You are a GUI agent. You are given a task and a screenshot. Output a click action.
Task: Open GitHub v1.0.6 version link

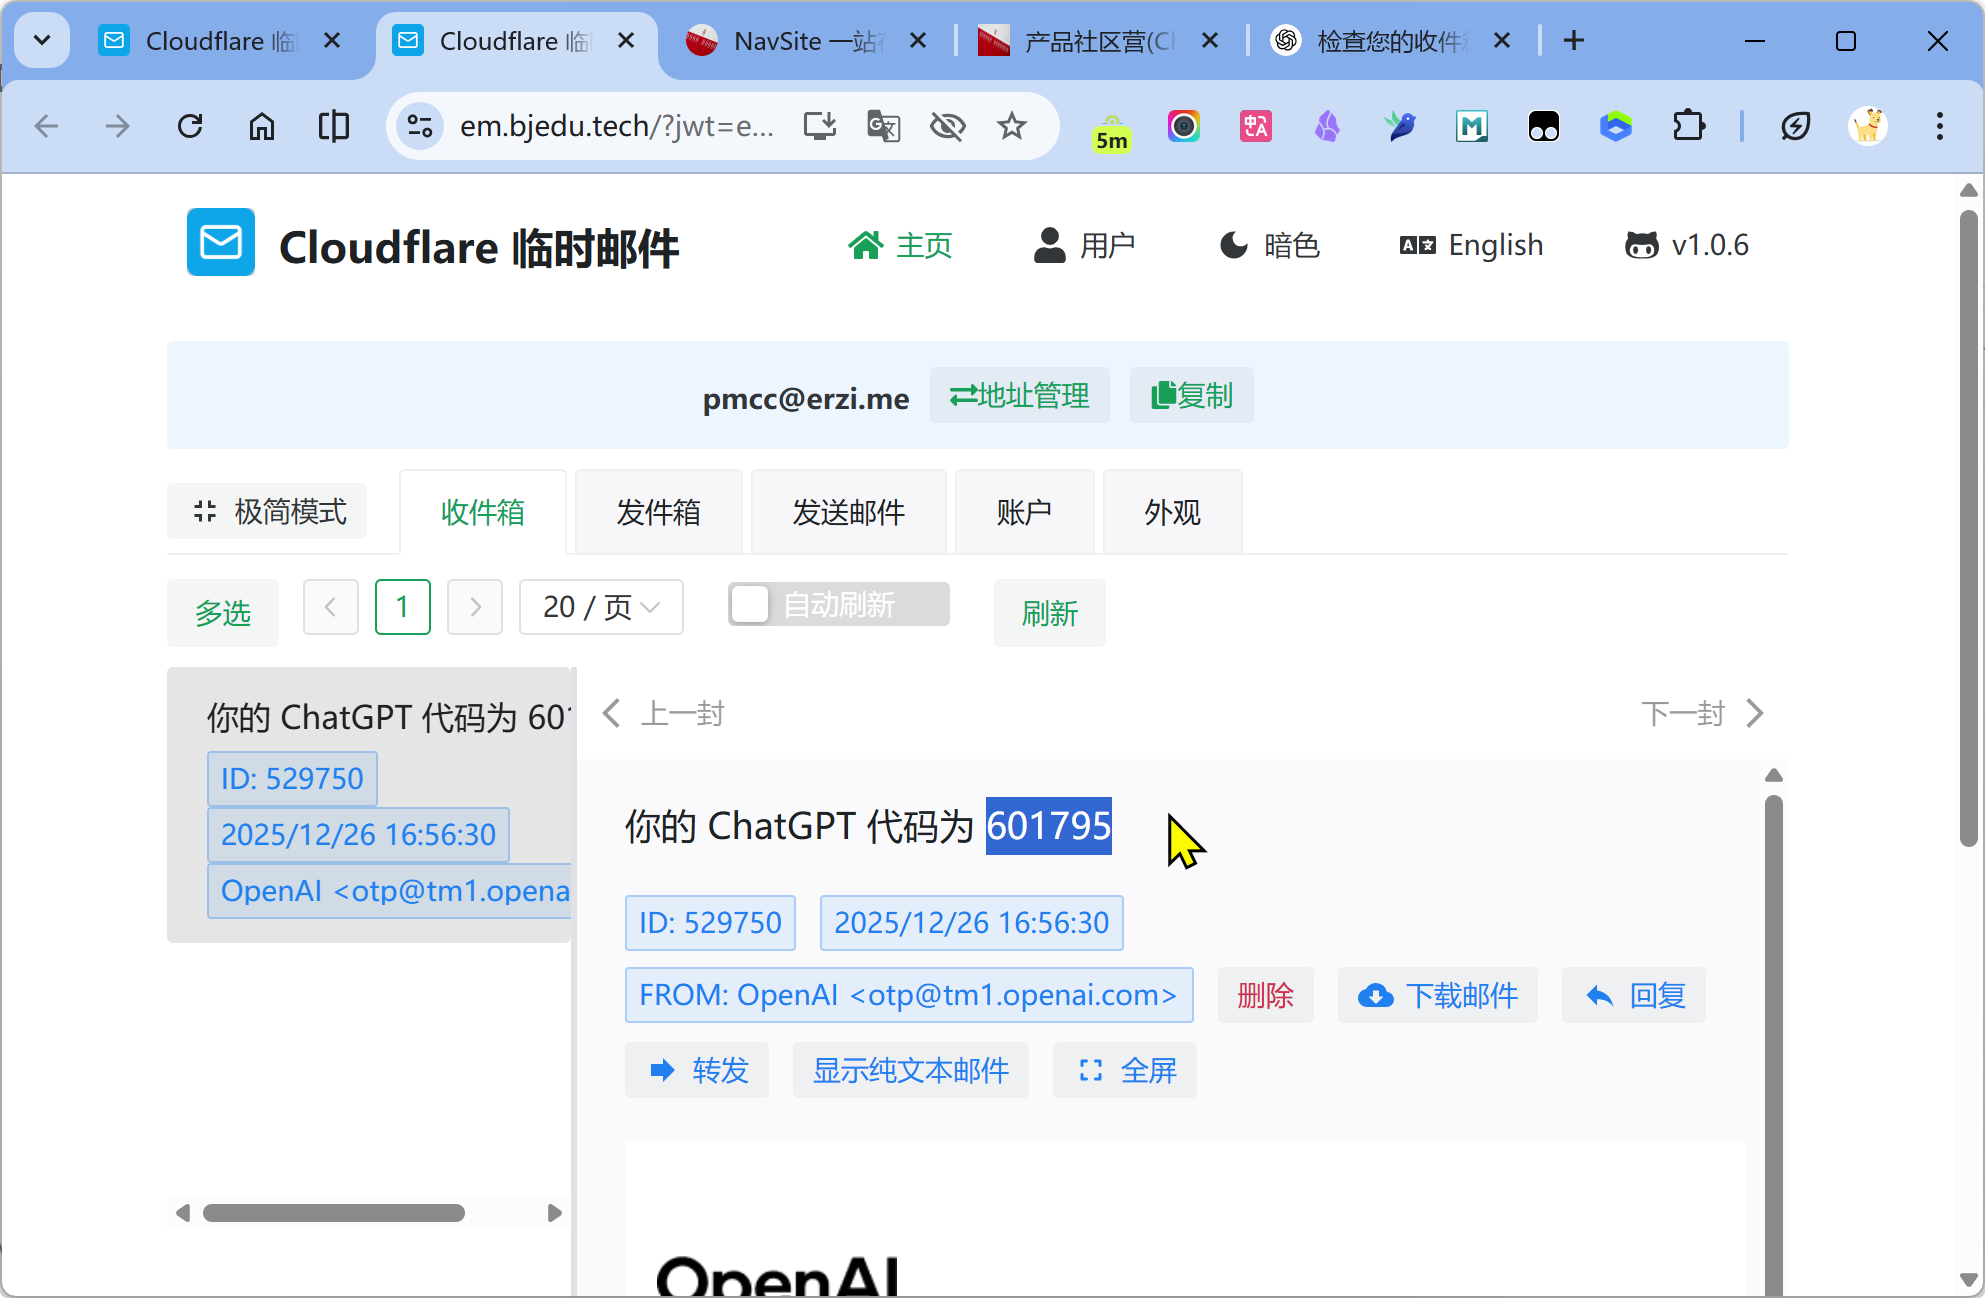[1687, 245]
